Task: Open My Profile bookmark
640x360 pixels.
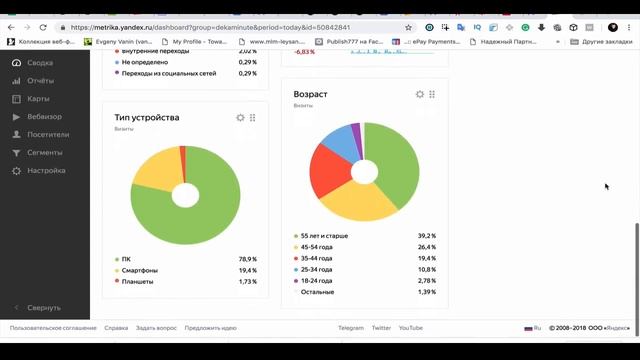Action: (x=194, y=42)
